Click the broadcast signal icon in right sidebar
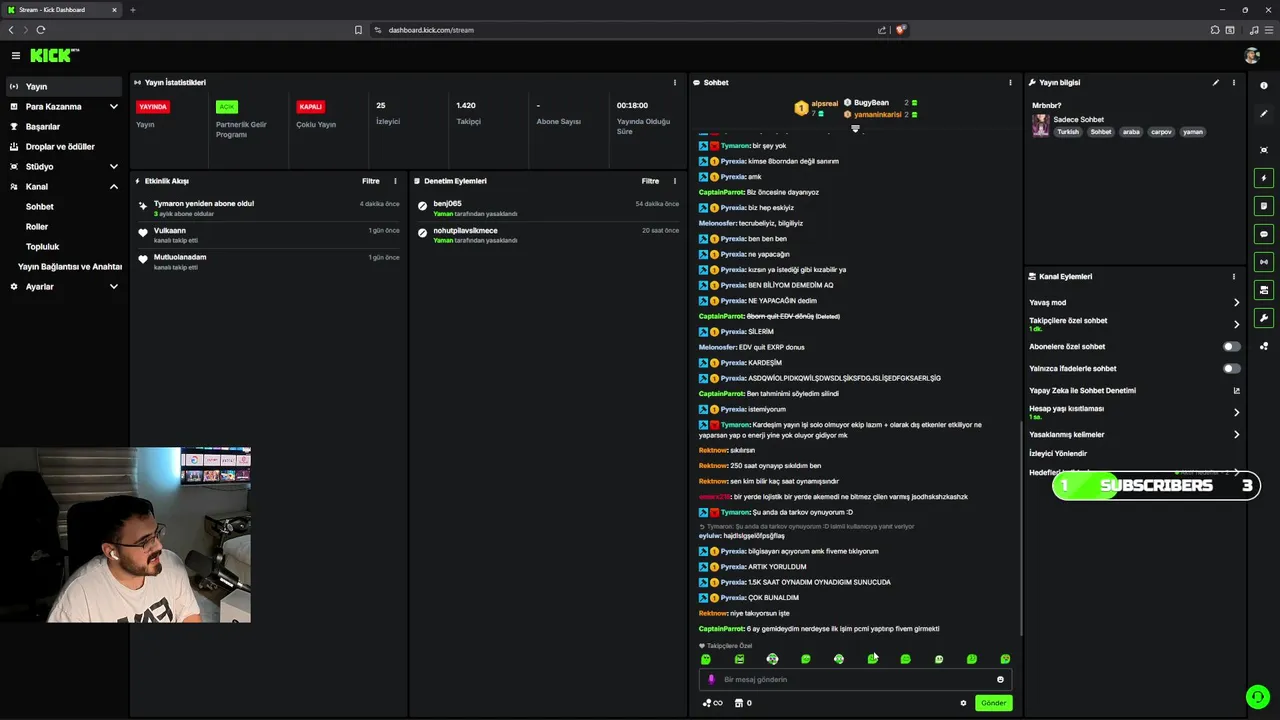Image resolution: width=1280 pixels, height=720 pixels. point(1264,262)
